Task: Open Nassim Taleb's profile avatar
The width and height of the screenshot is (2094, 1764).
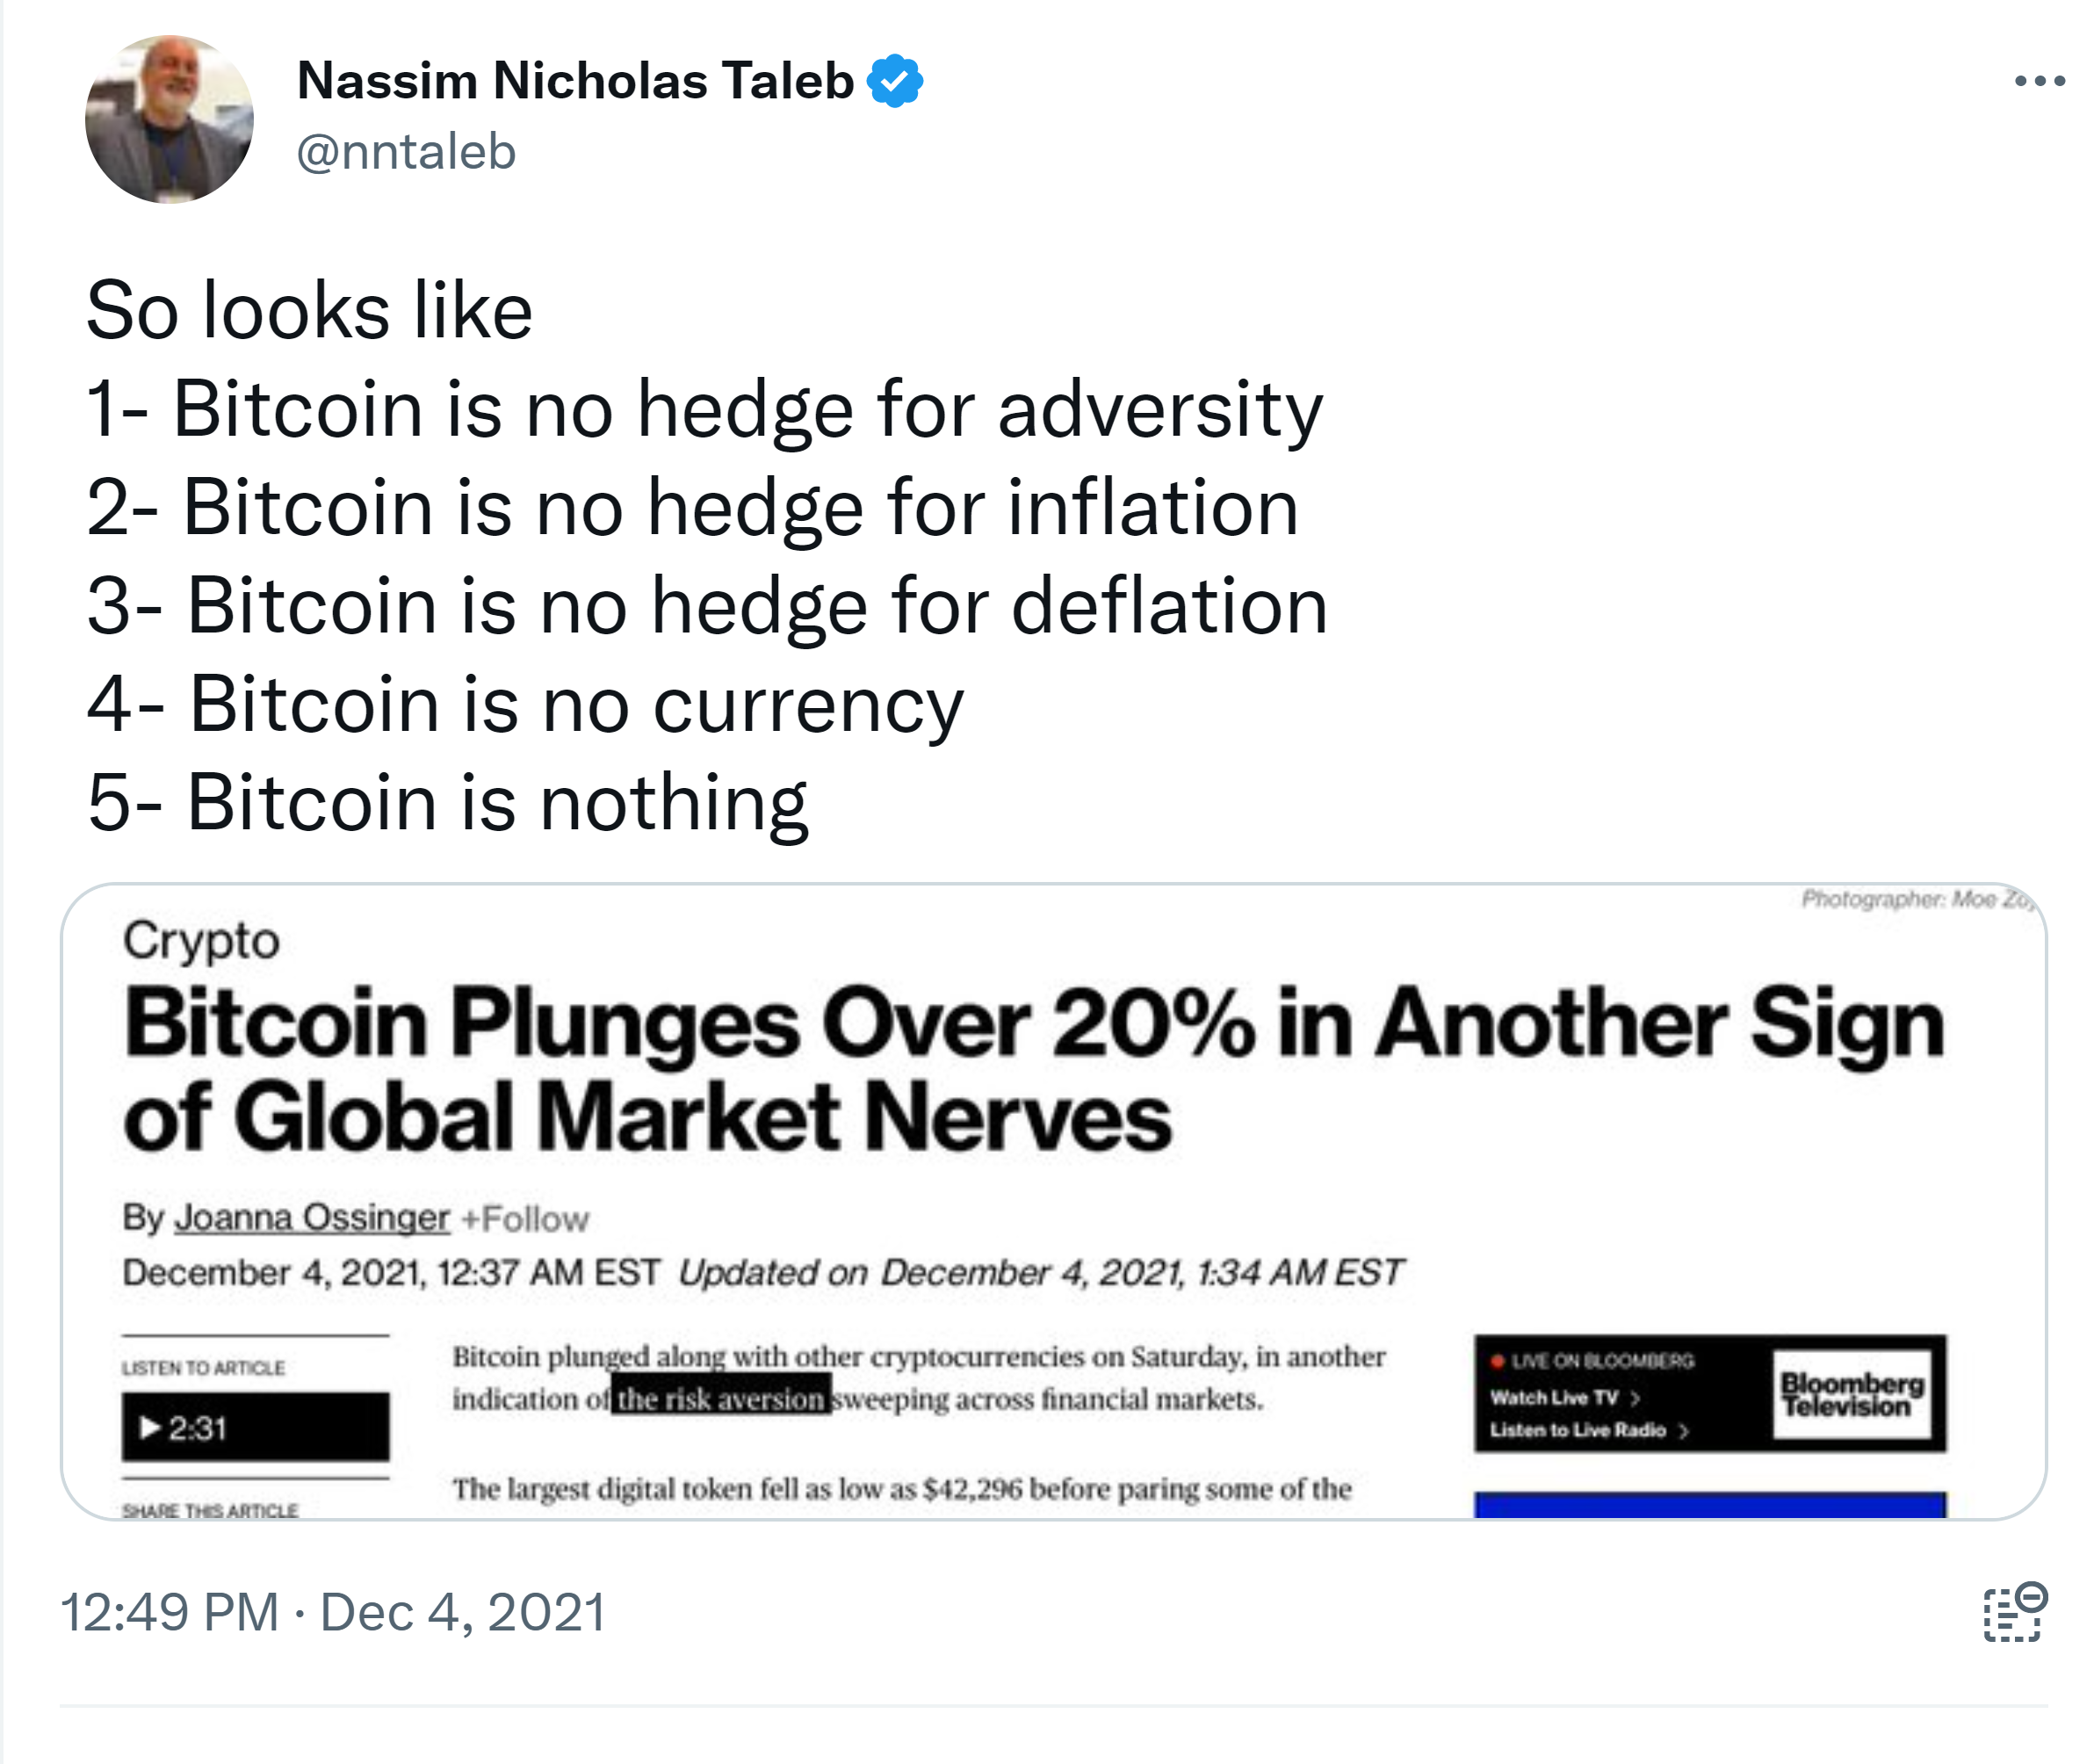Action: pos(169,119)
